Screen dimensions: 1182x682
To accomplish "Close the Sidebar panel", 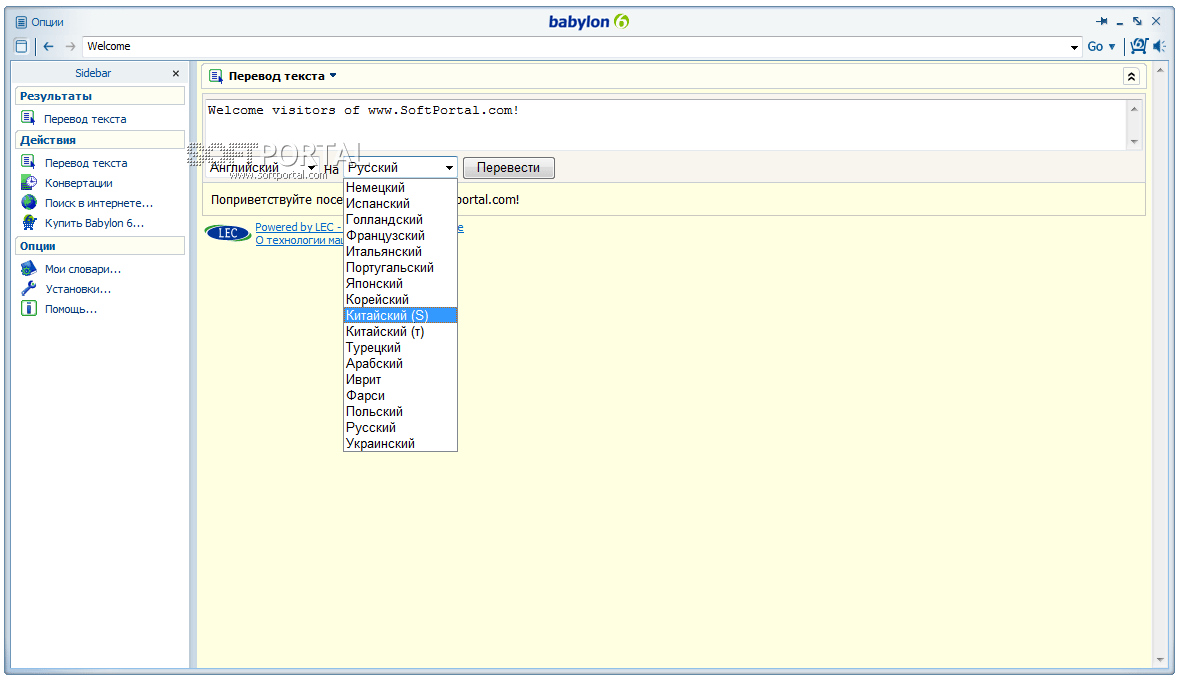I will click(176, 73).
